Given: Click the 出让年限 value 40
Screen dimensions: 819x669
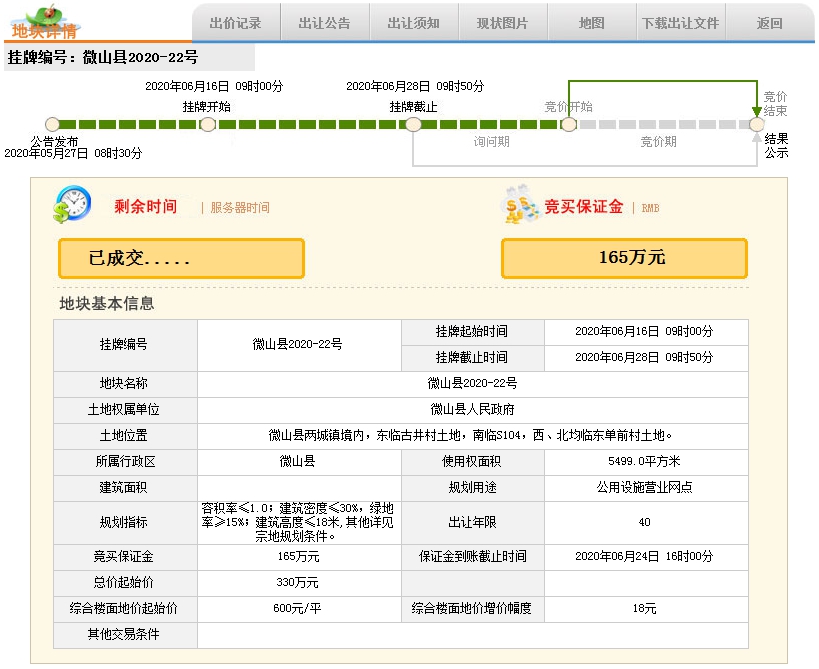Looking at the screenshot, I should point(646,522).
